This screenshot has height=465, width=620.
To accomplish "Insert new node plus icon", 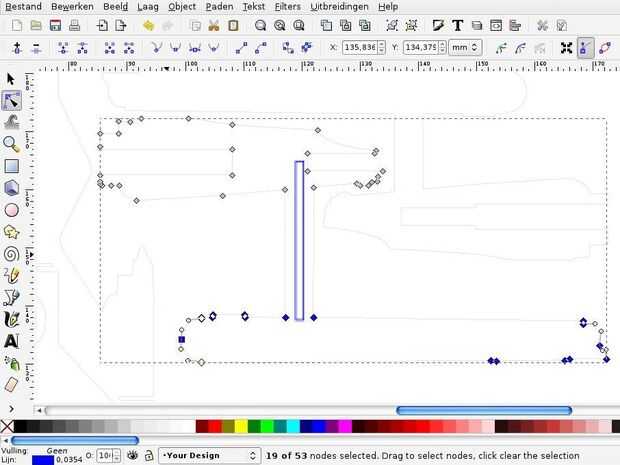I will pos(17,48).
